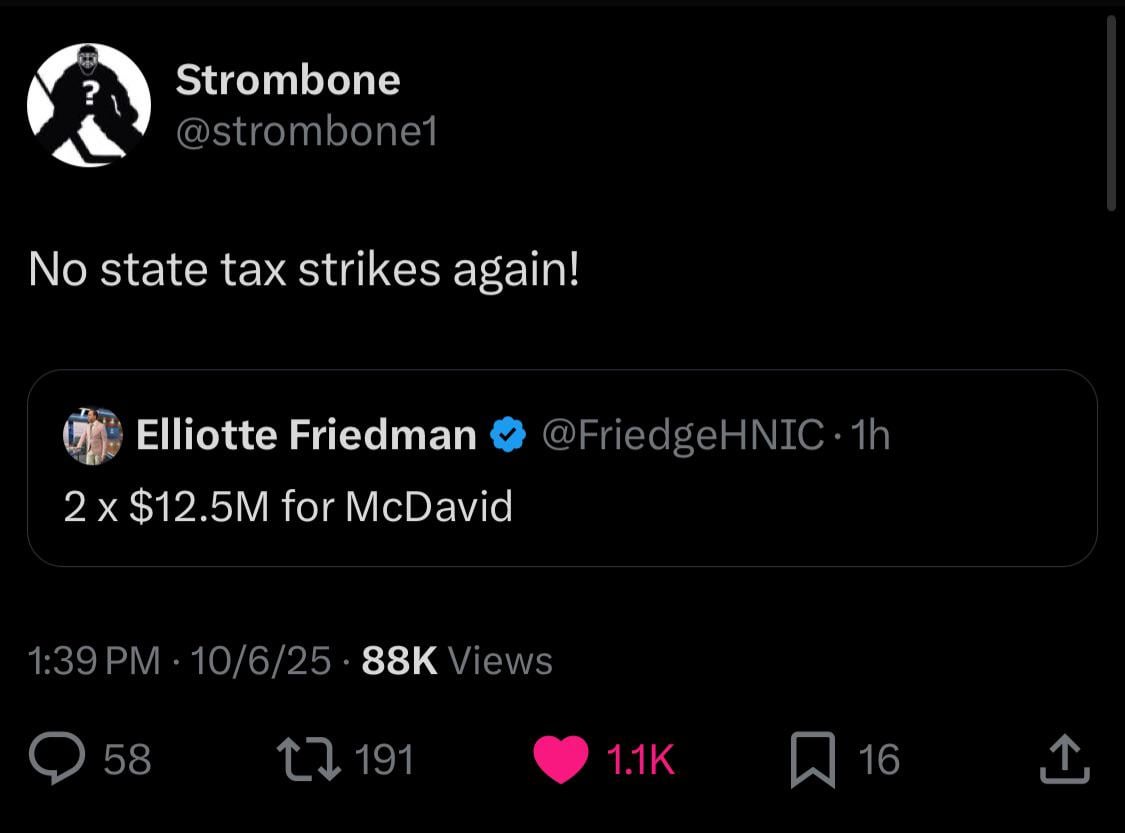
Task: Remove the saved bookmark from the post
Action: coord(814,760)
